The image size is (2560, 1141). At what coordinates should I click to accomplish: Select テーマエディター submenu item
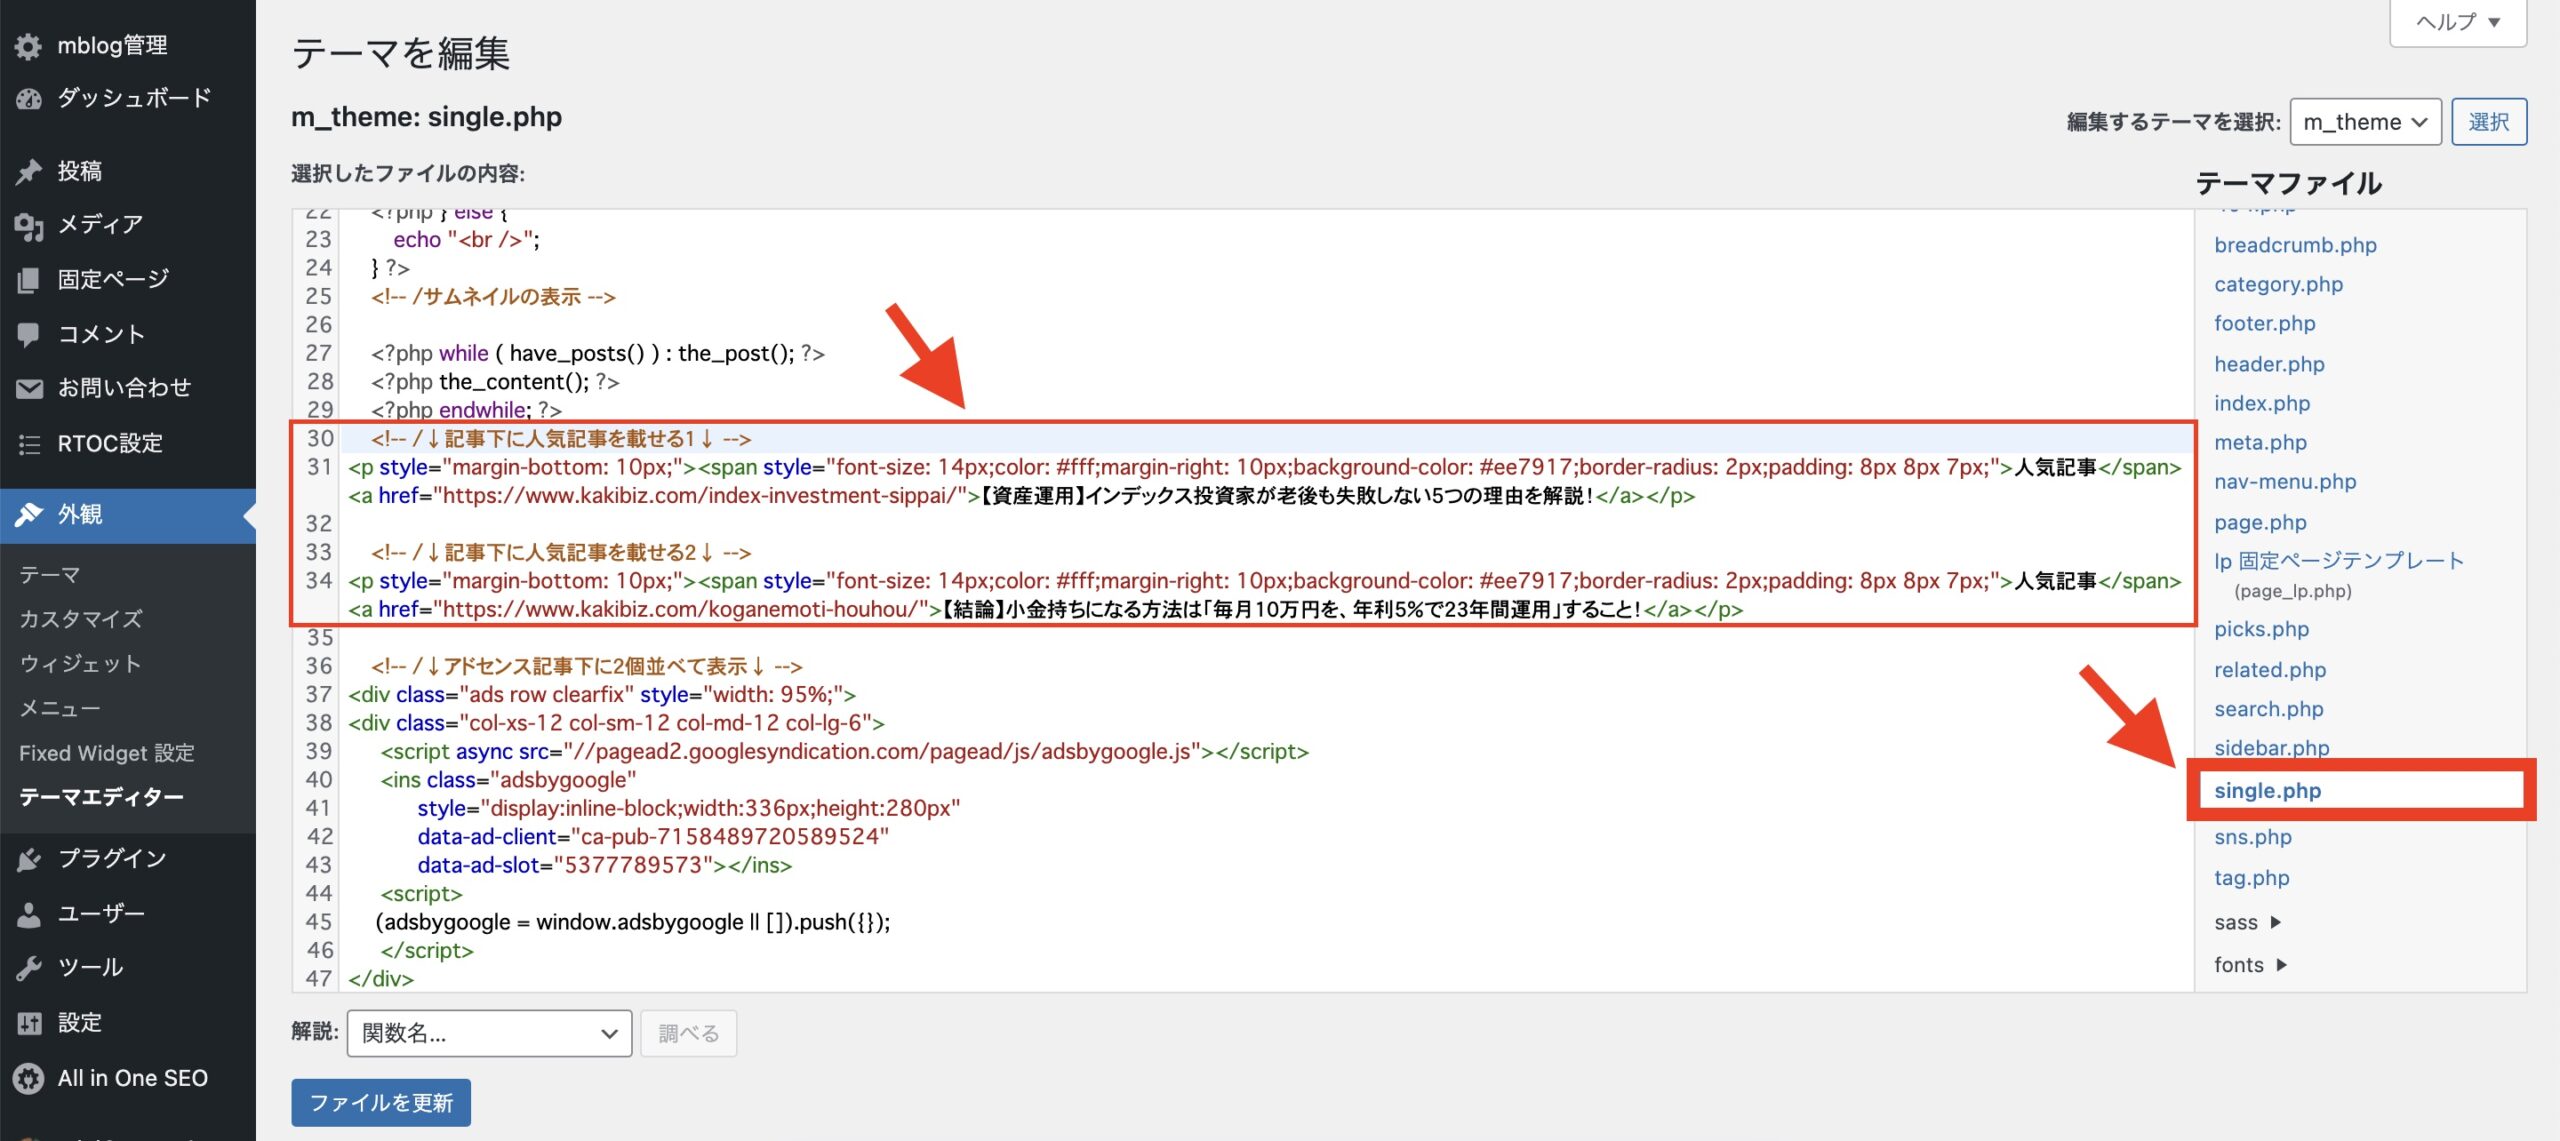(x=101, y=797)
